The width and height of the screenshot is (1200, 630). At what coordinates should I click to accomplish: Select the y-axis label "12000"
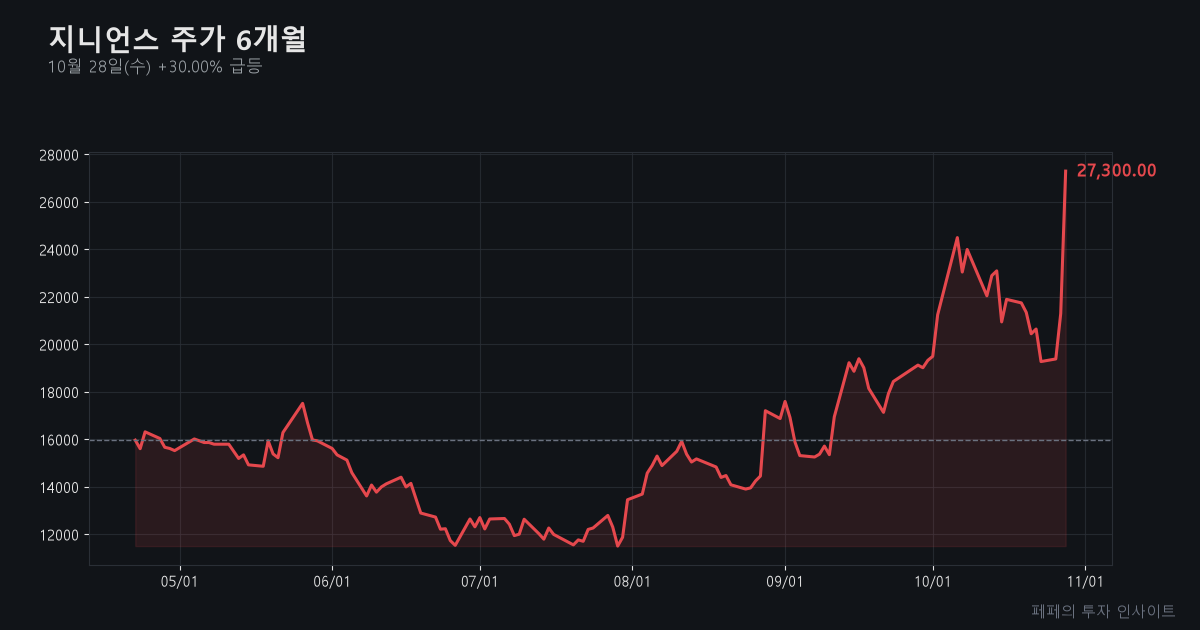point(59,535)
